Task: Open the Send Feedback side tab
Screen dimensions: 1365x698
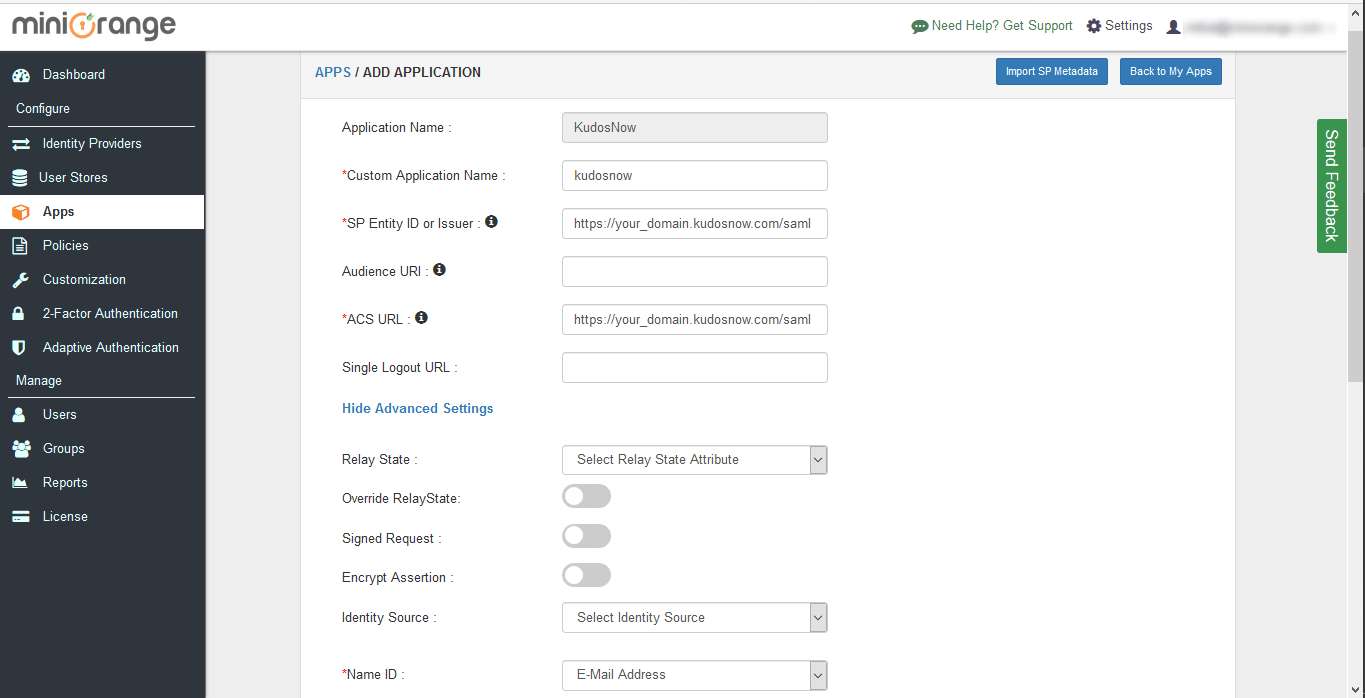Action: [x=1331, y=186]
